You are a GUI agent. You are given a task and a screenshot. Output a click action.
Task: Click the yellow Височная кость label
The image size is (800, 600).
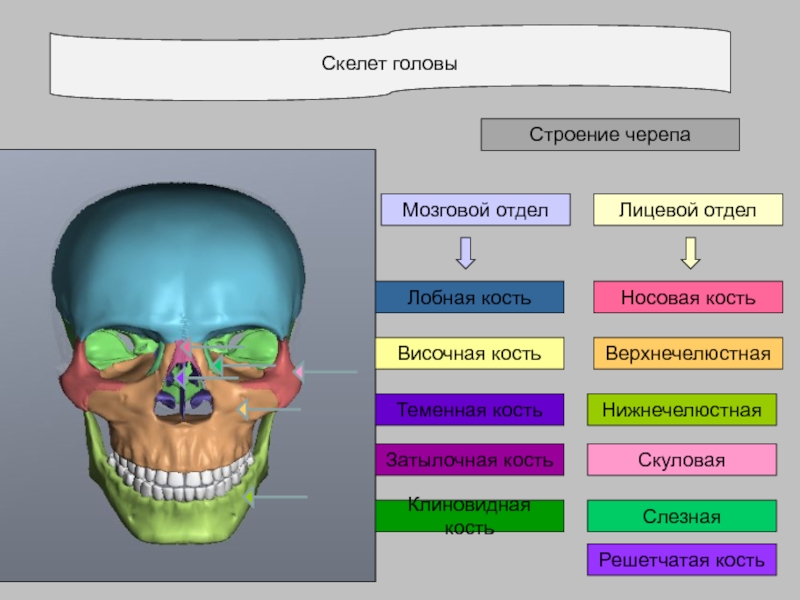coord(469,353)
